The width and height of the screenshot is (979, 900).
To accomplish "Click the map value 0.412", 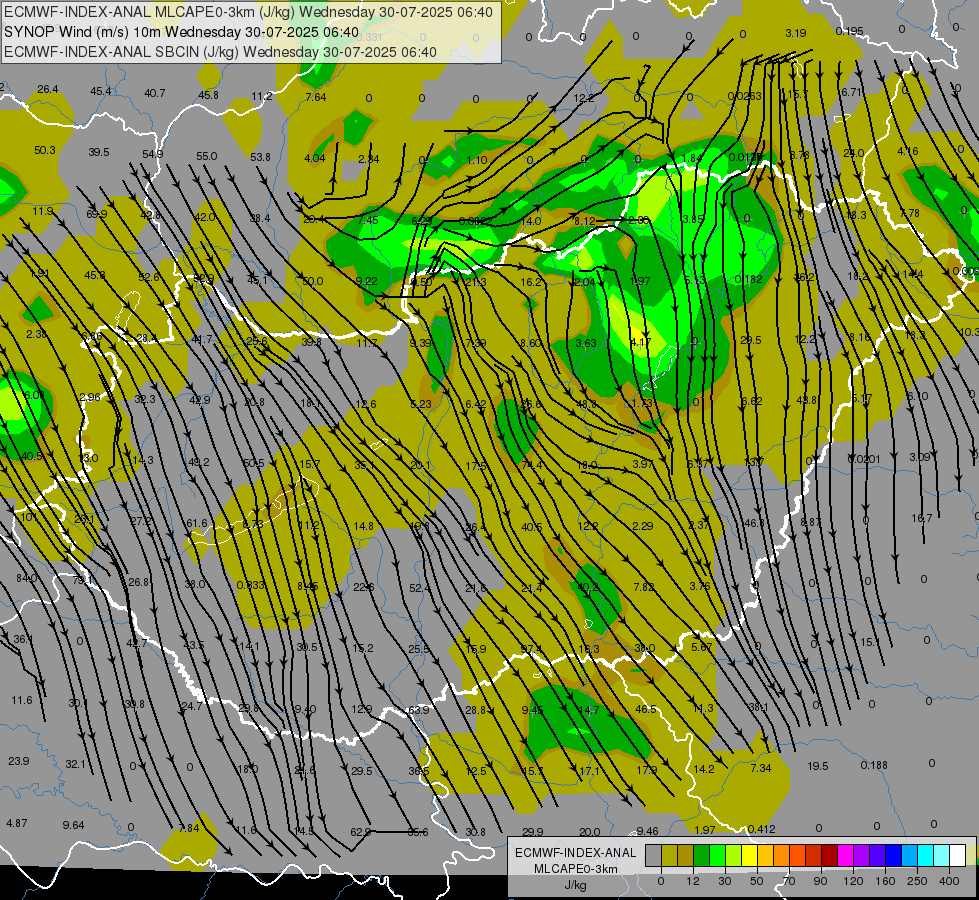I will point(761,829).
